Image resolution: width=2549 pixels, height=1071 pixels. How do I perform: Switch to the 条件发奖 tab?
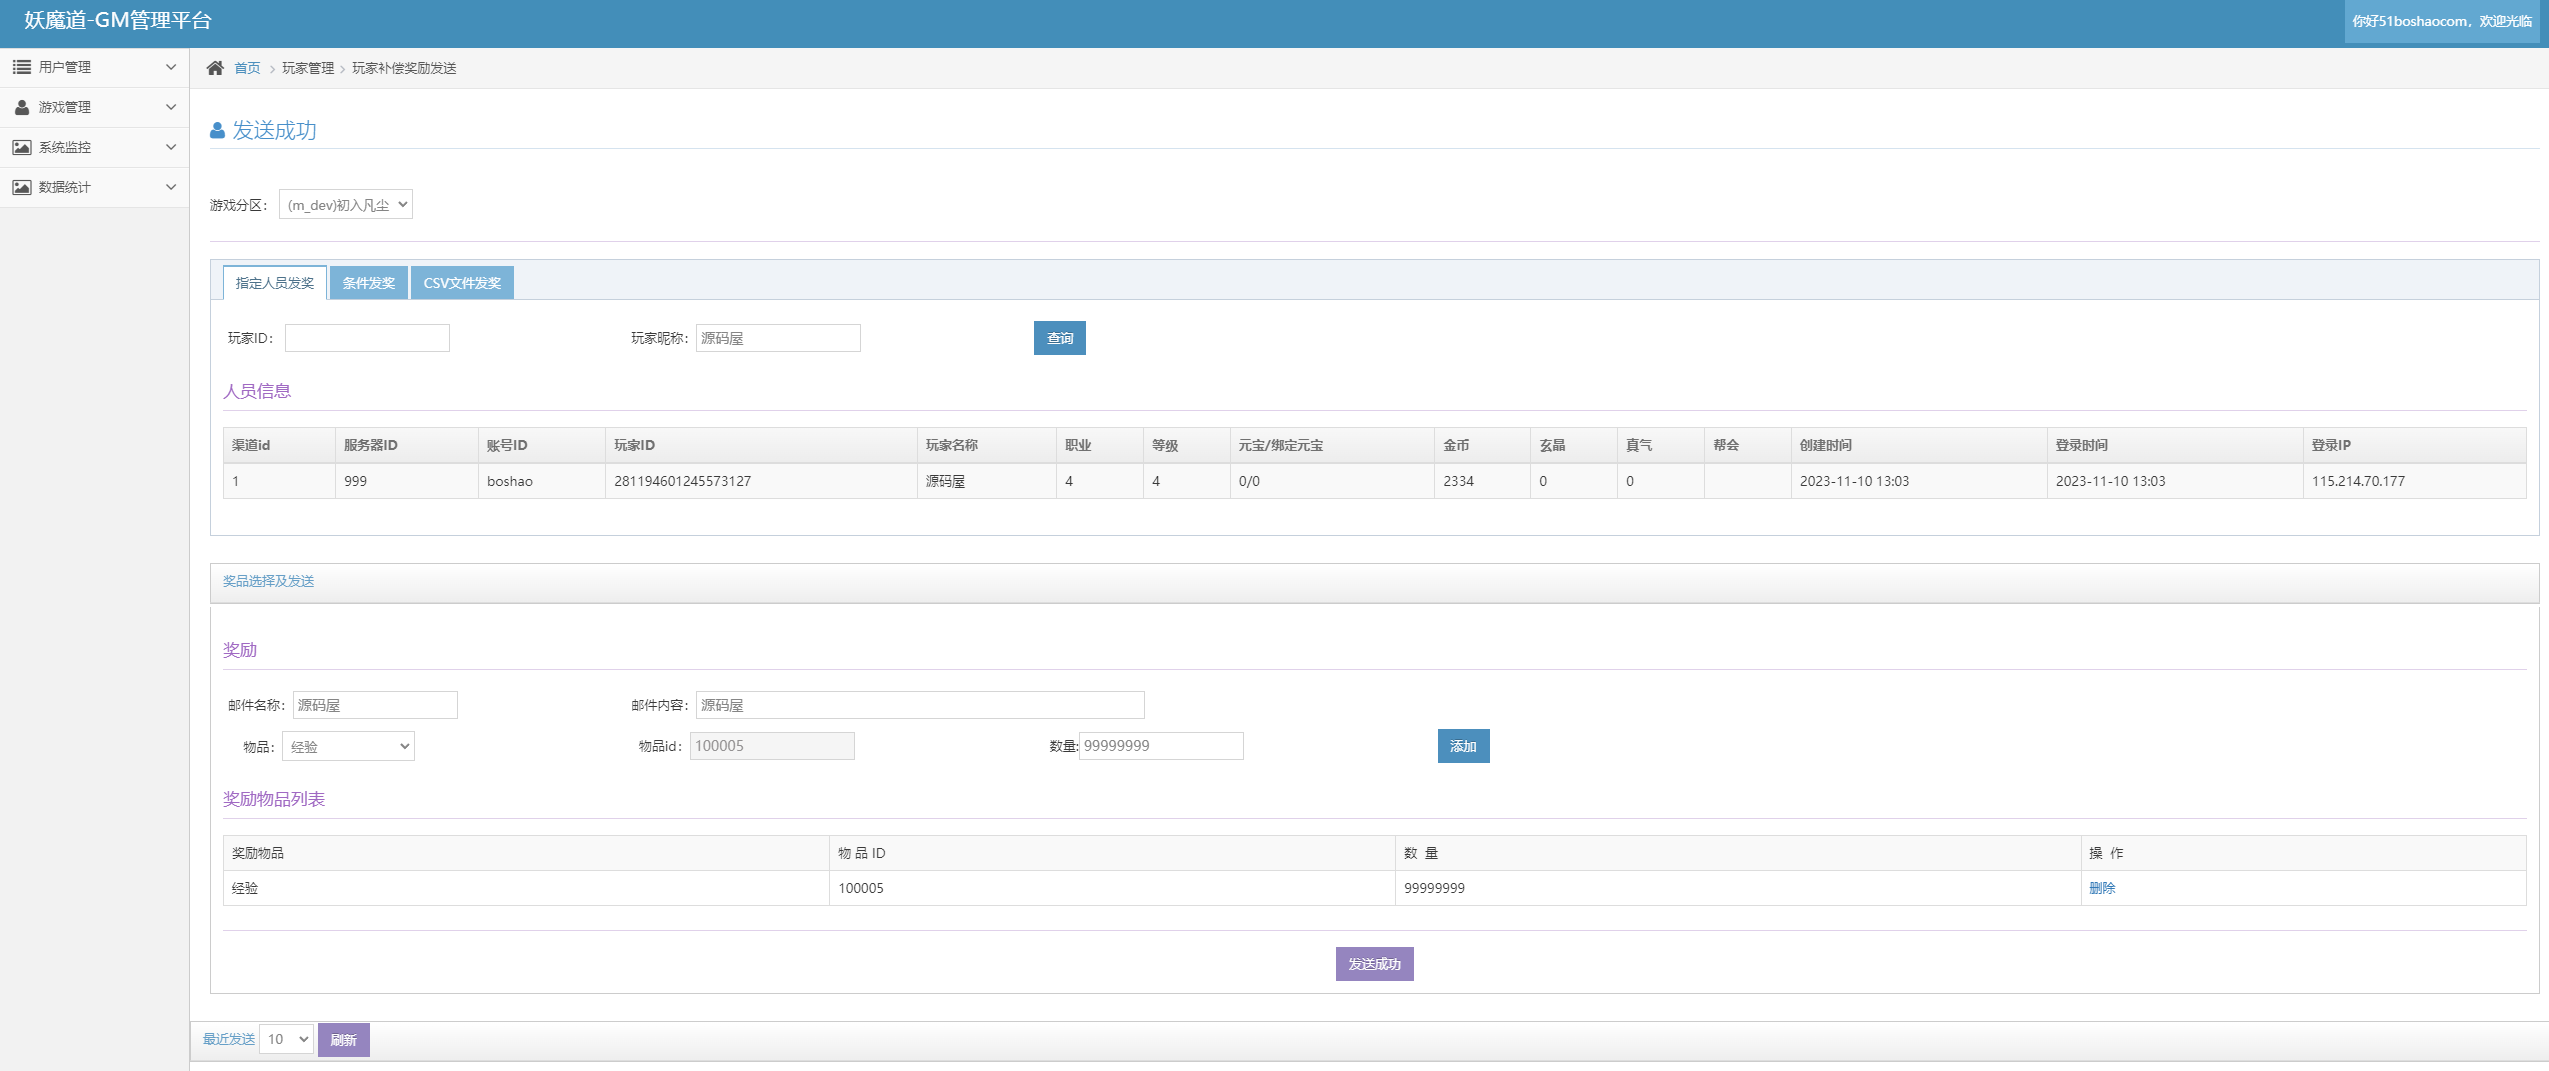368,283
